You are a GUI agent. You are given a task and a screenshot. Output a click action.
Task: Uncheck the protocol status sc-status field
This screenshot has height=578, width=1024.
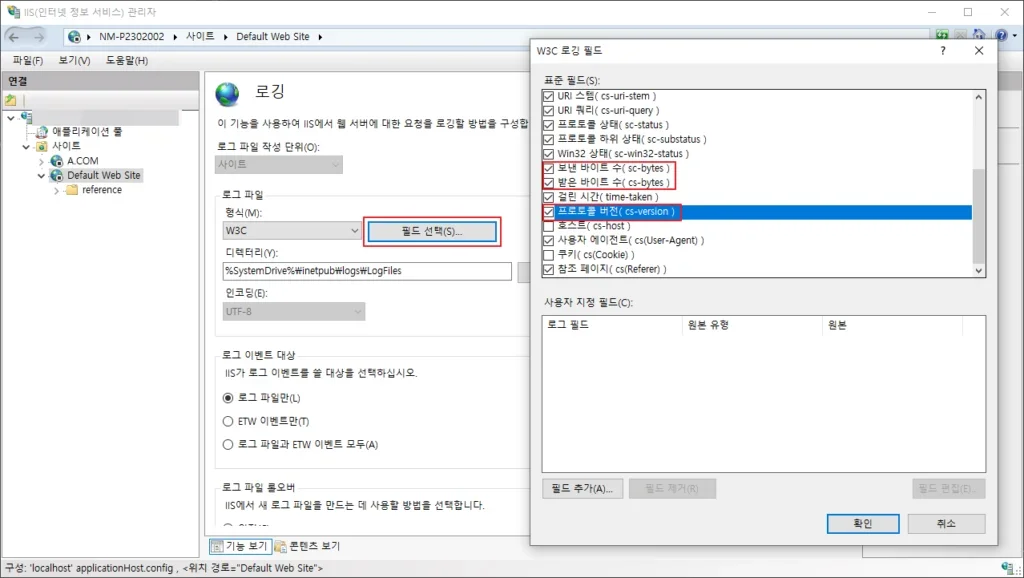tap(549, 125)
